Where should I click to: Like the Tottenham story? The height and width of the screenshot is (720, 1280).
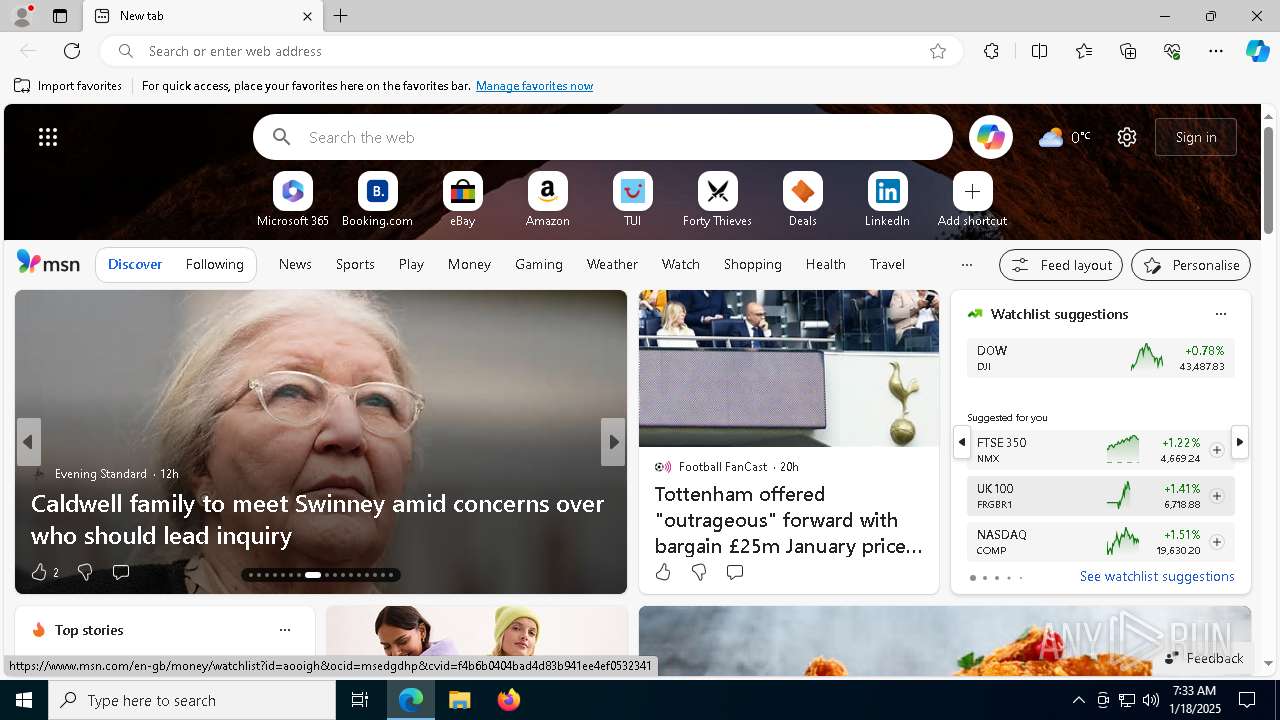point(663,572)
